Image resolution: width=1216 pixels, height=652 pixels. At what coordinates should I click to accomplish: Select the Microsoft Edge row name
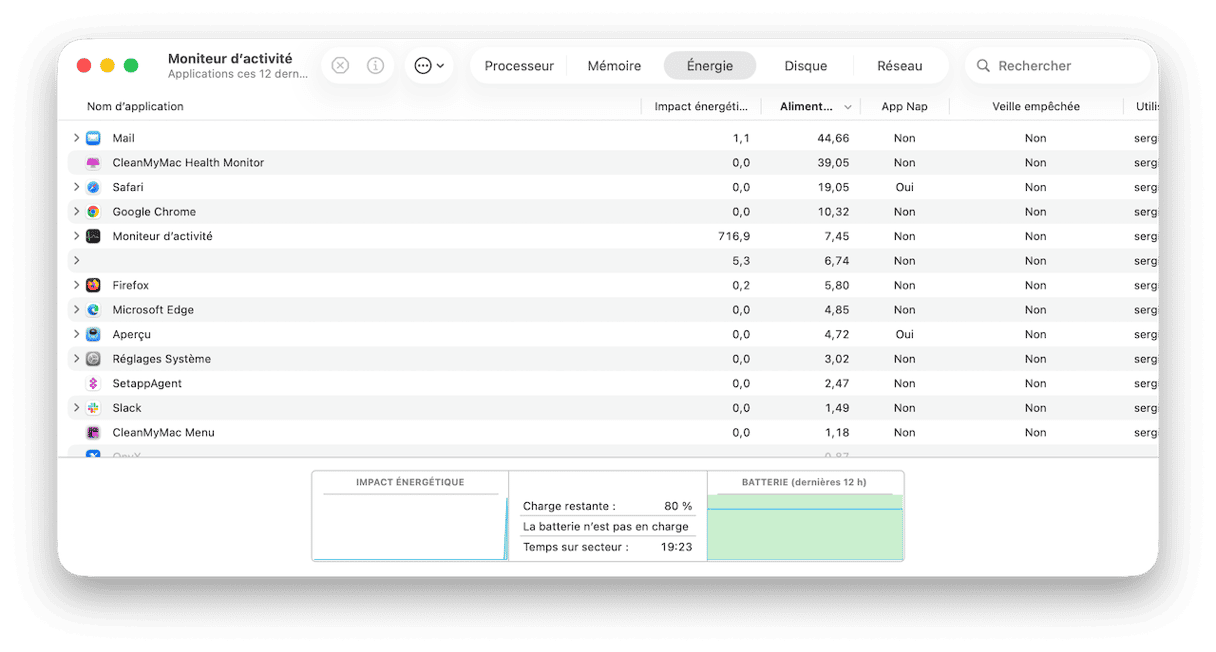pyautogui.click(x=153, y=310)
